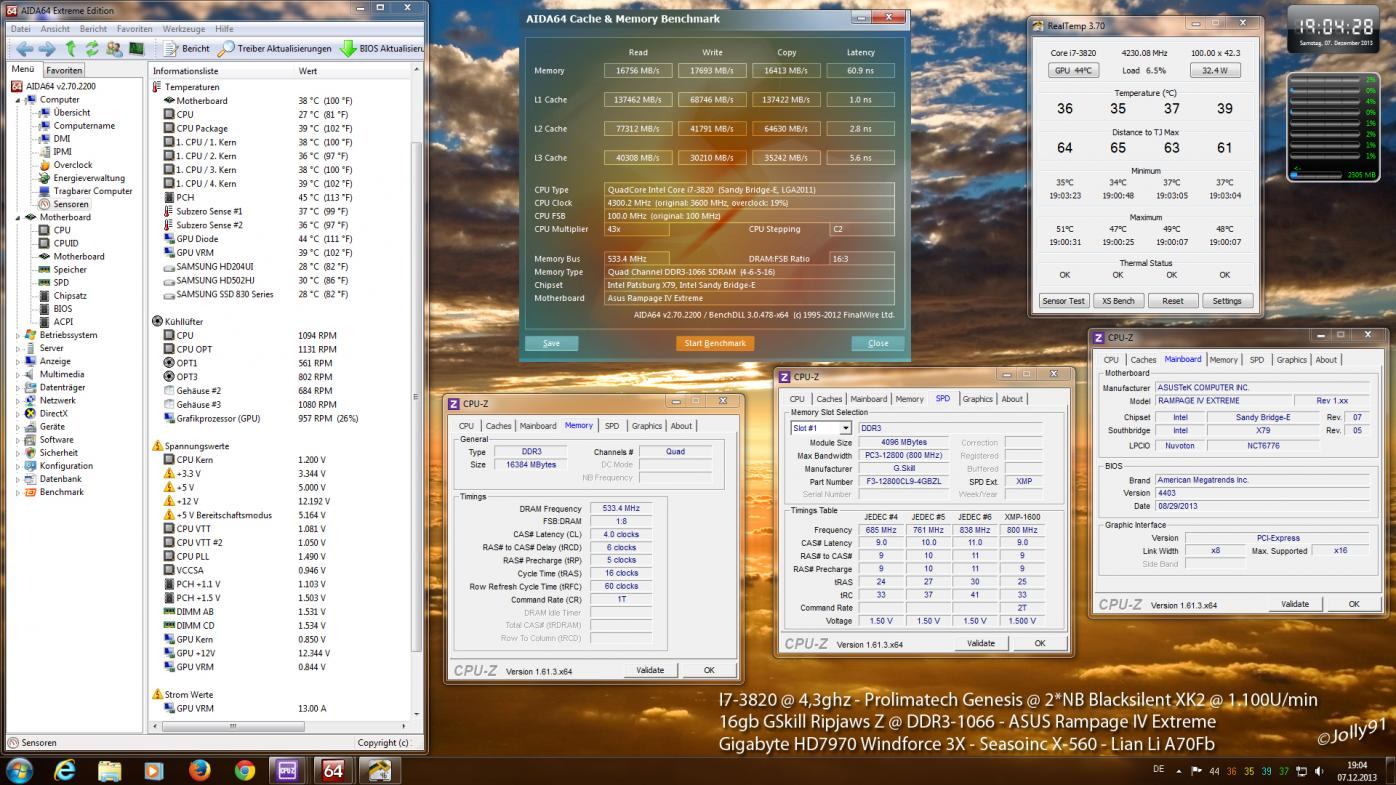Open Memory tab in CPU-Z Mainboard window
The width and height of the screenshot is (1396, 785).
[x=1223, y=359]
